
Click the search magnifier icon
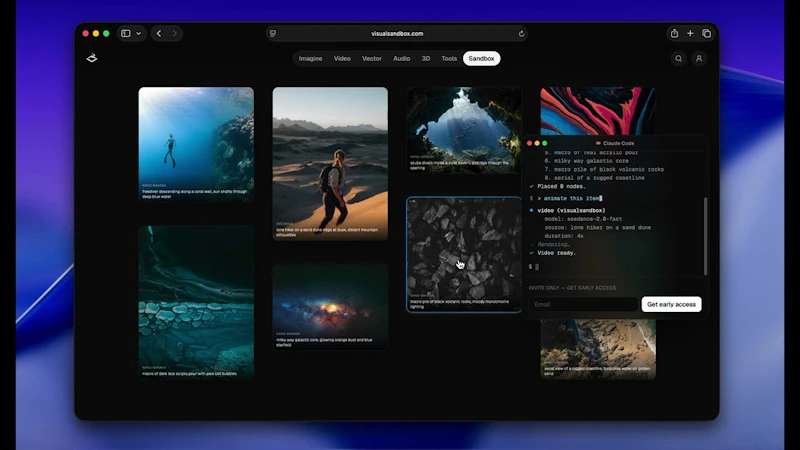[x=679, y=59]
